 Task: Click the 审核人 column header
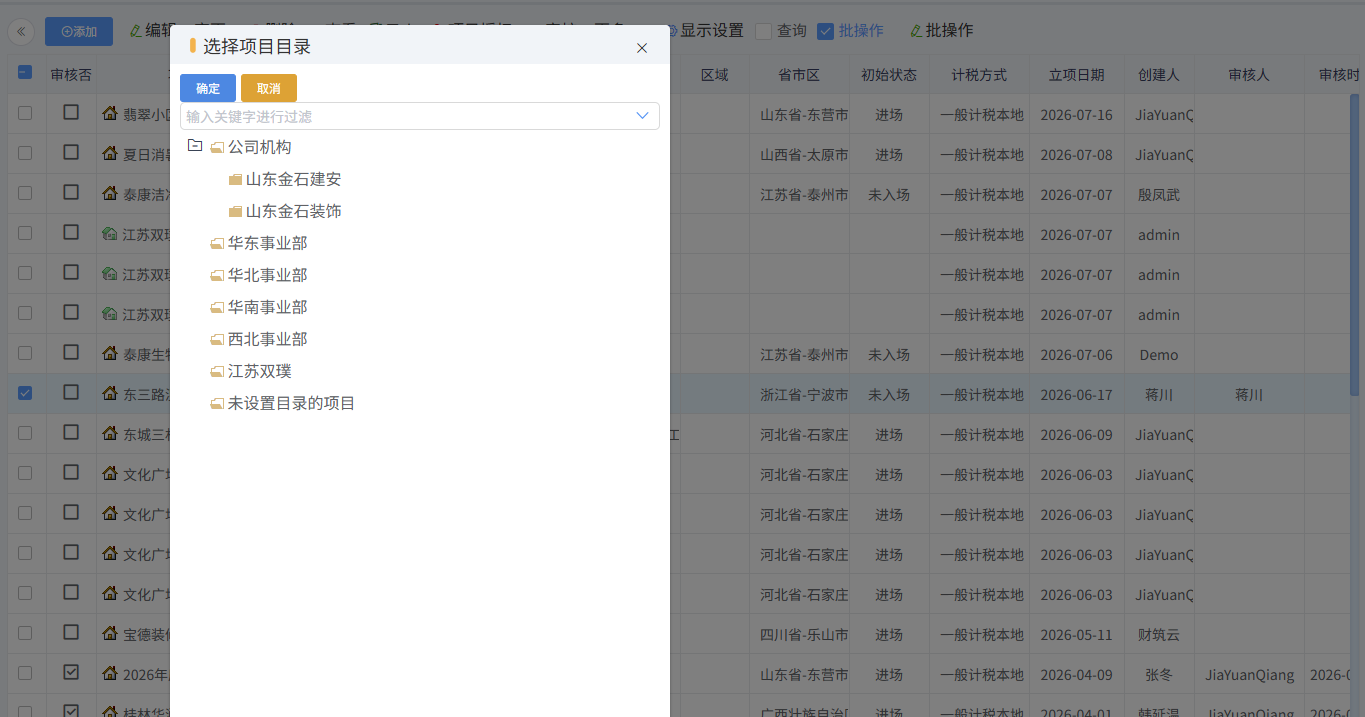click(1249, 75)
